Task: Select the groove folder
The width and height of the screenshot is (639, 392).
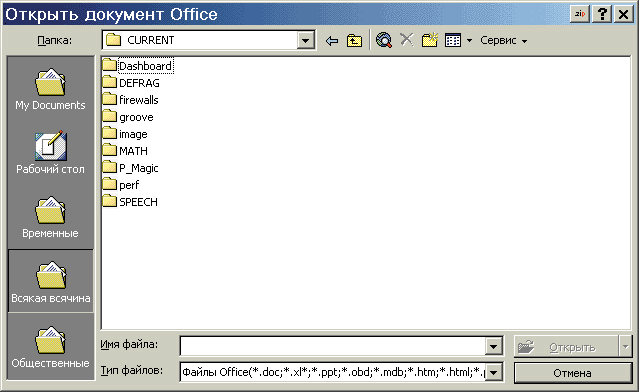Action: [128, 117]
